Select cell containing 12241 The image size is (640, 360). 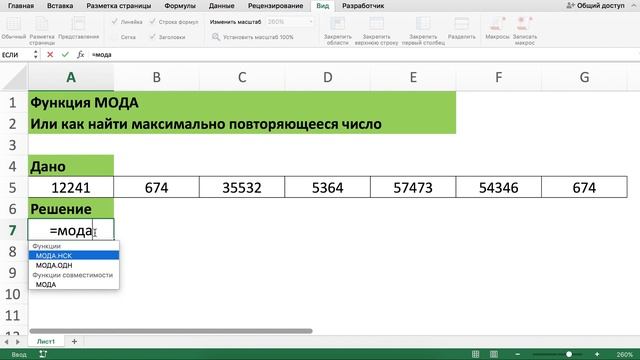71,187
